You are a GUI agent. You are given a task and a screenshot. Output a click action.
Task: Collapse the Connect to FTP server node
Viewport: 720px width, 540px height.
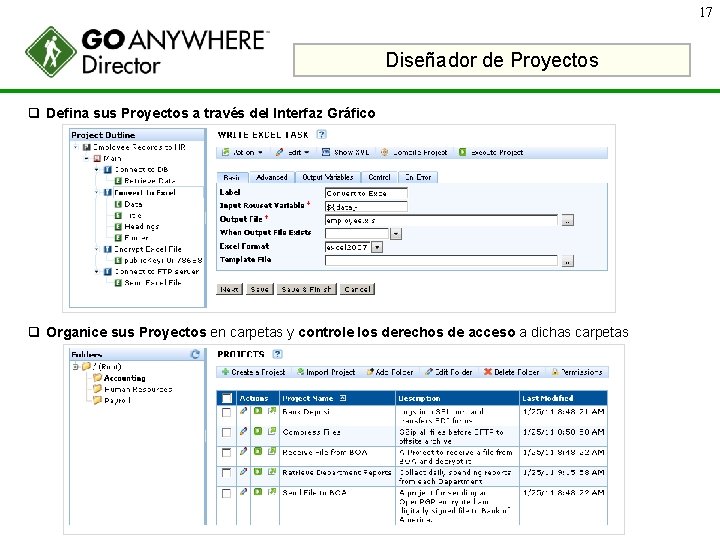pyautogui.click(x=96, y=272)
